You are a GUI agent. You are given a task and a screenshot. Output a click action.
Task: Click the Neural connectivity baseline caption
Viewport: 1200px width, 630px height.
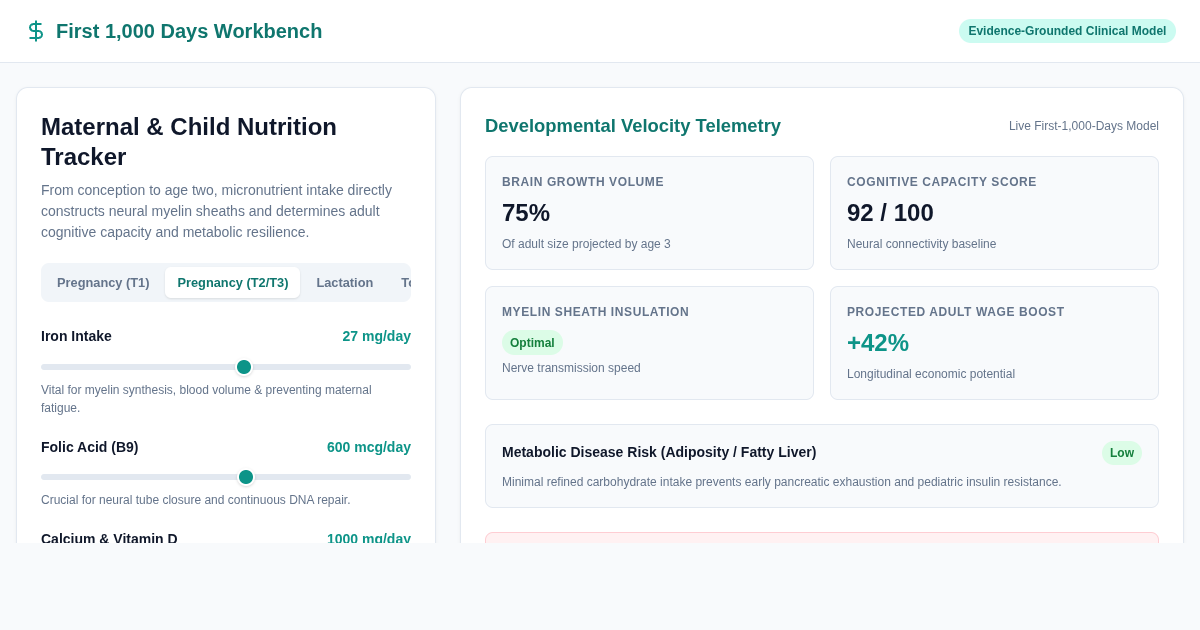(921, 244)
